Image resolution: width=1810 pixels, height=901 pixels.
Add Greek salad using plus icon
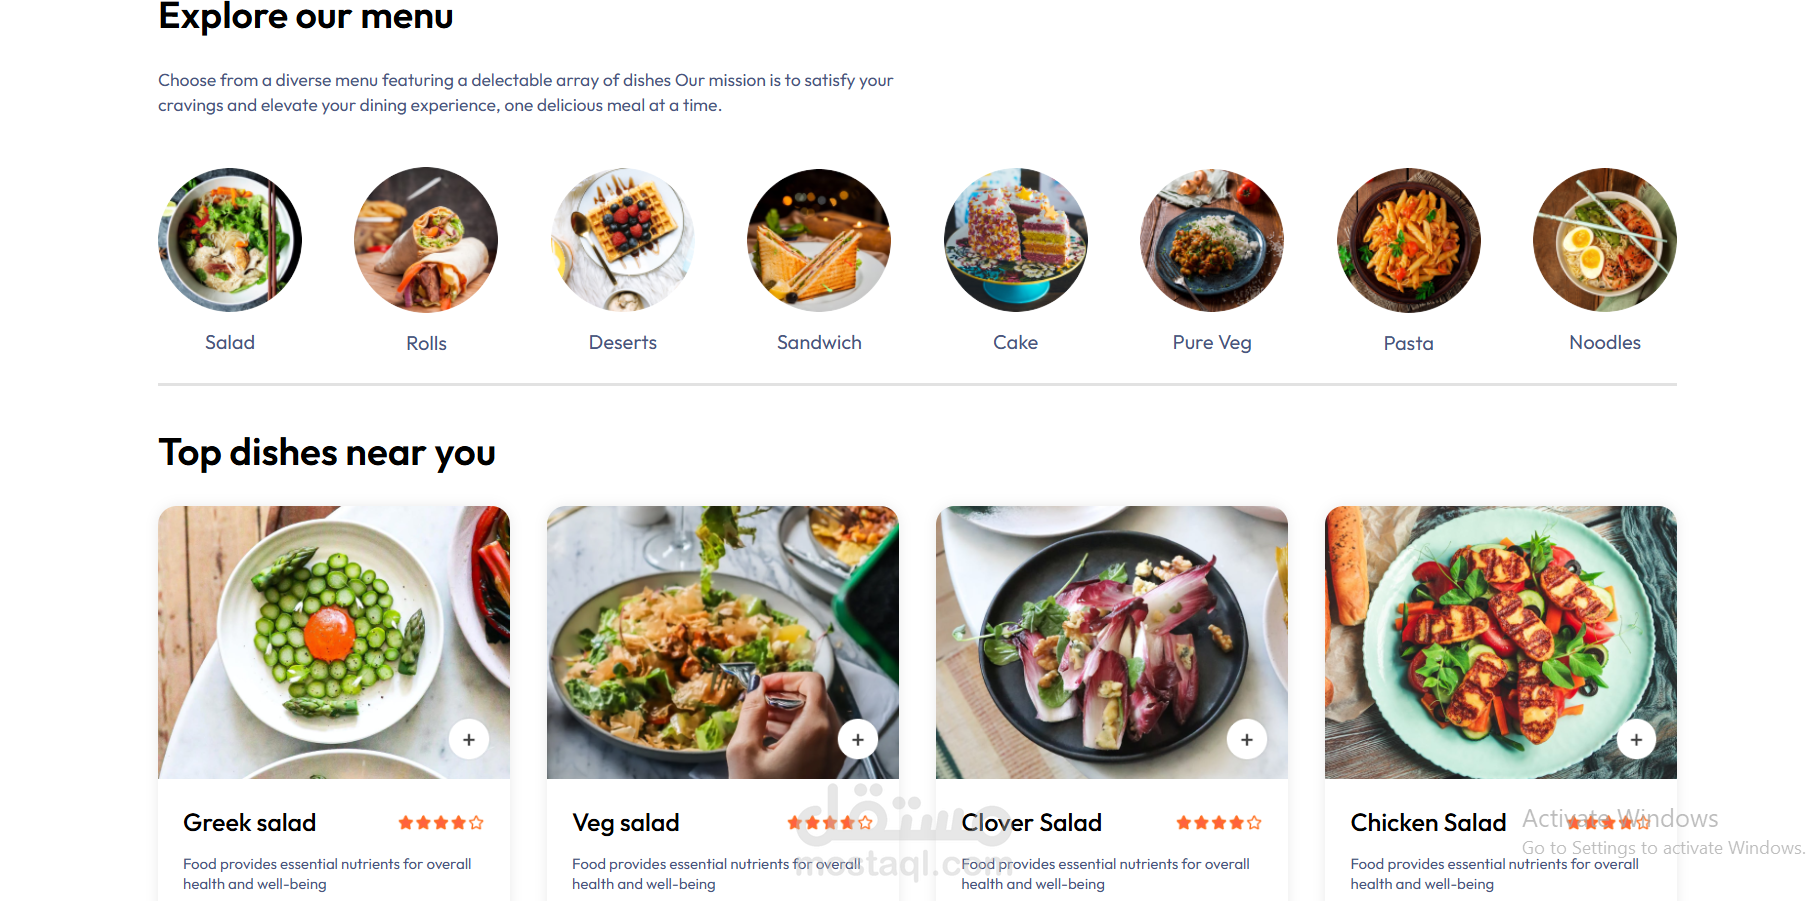tap(469, 740)
